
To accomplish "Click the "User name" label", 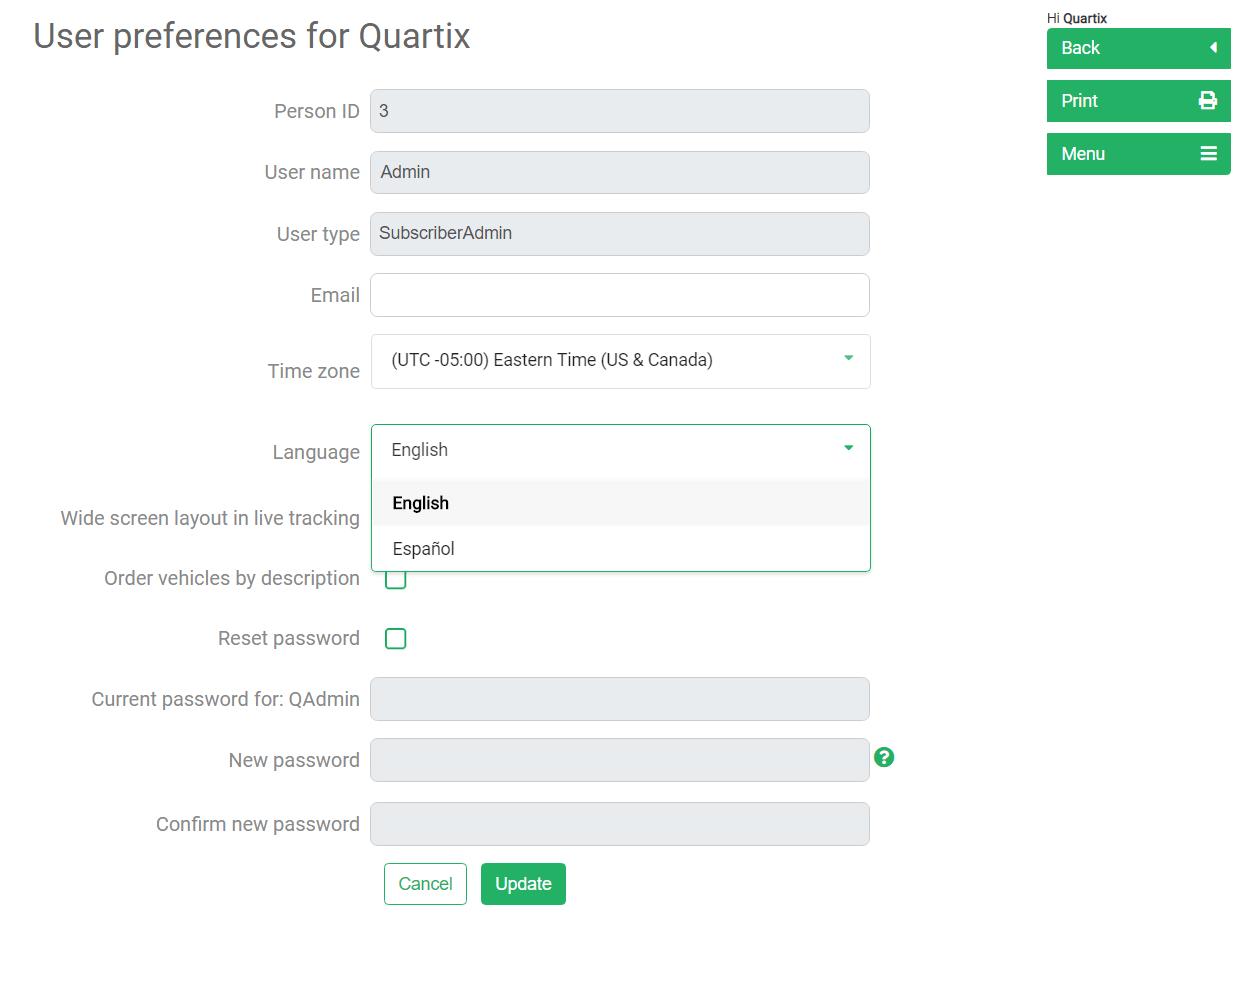I will (x=312, y=172).
